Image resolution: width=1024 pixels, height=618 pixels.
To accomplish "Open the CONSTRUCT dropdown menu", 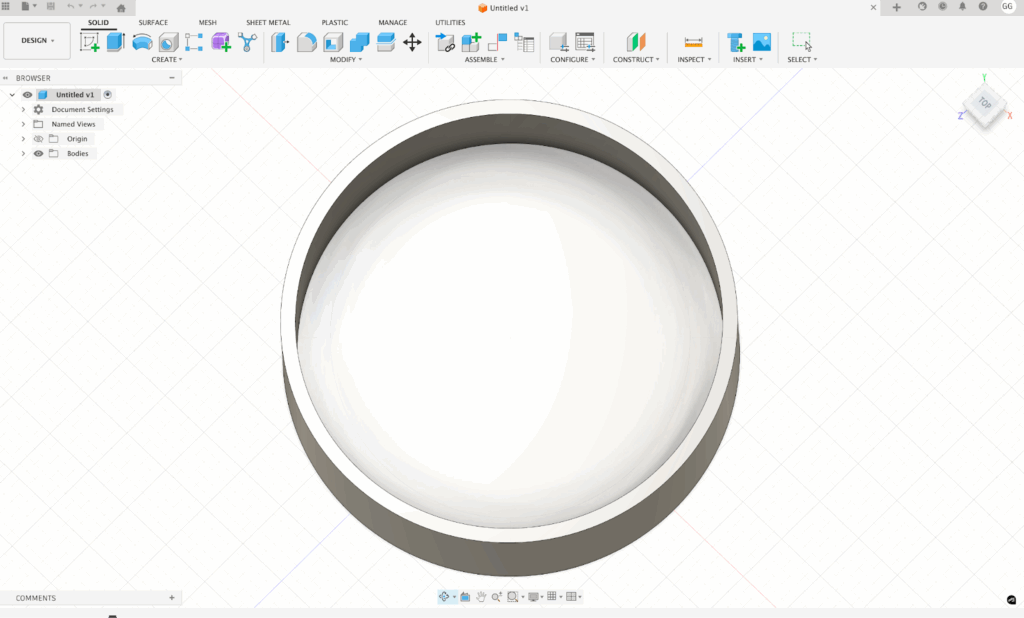I will [x=636, y=60].
